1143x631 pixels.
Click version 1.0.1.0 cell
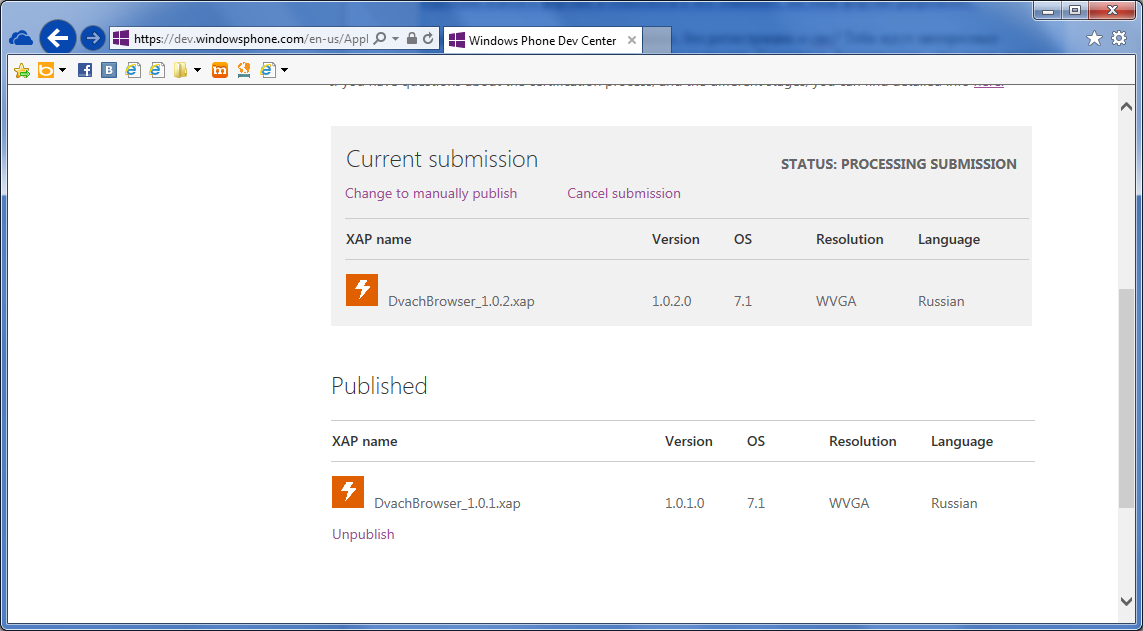(684, 503)
